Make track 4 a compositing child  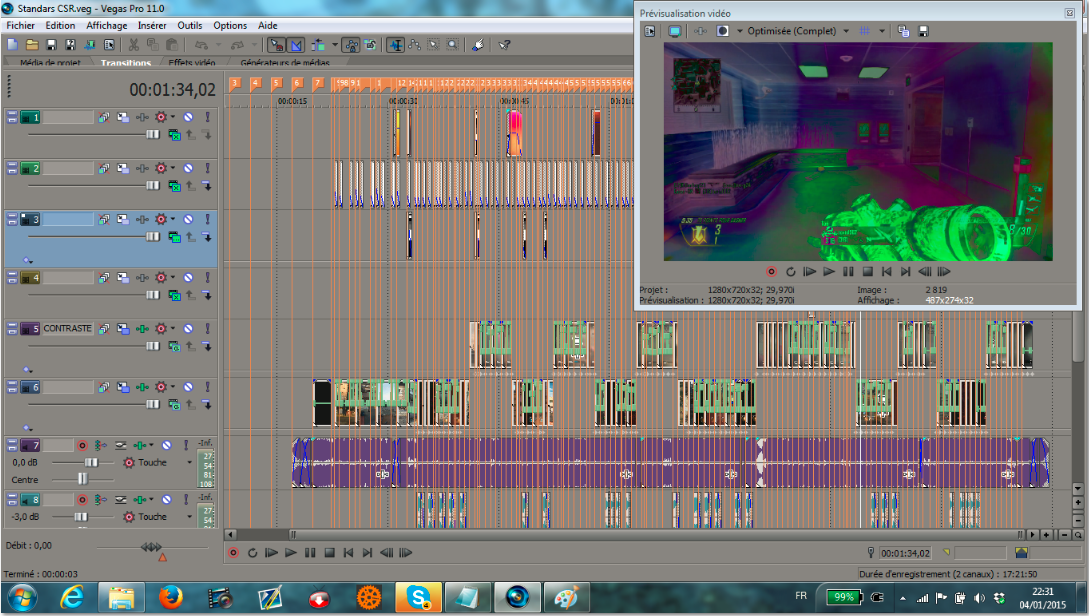tap(206, 295)
